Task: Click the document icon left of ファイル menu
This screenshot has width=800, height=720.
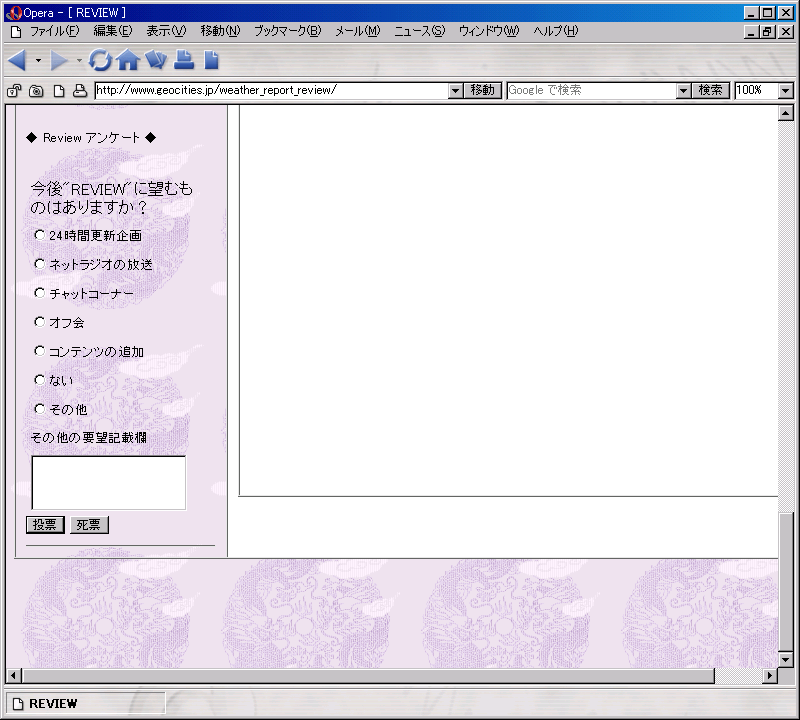Action: [x=16, y=32]
